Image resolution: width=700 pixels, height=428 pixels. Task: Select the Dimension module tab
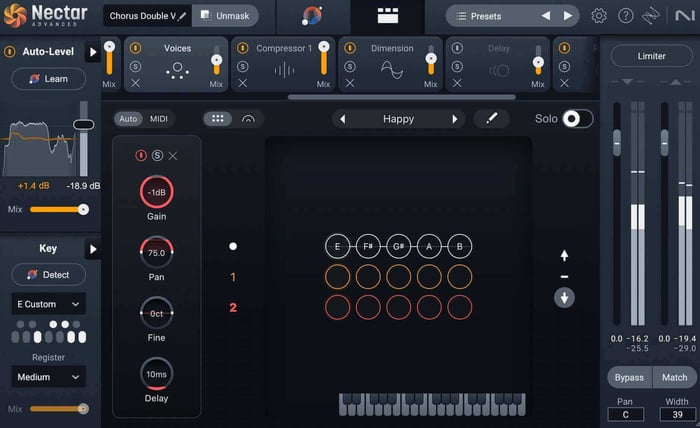click(391, 65)
